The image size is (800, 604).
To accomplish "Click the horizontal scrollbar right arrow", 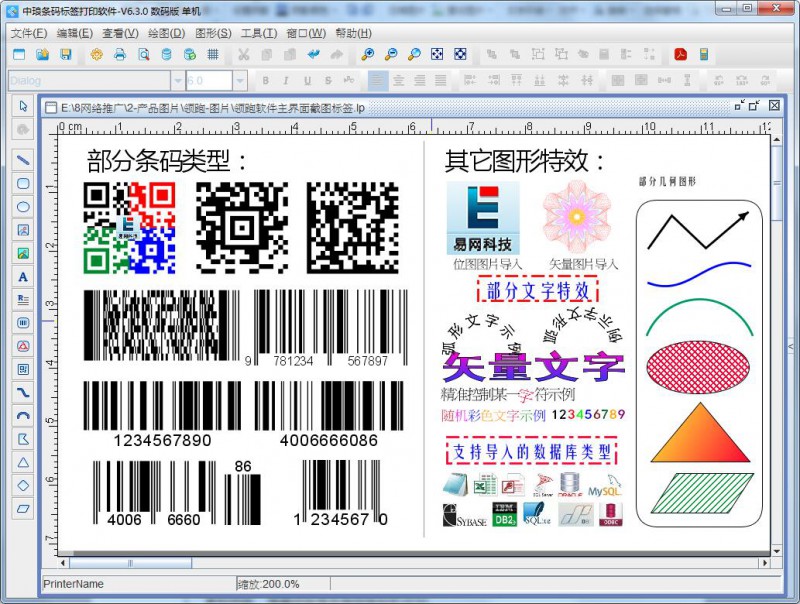I will point(765,563).
